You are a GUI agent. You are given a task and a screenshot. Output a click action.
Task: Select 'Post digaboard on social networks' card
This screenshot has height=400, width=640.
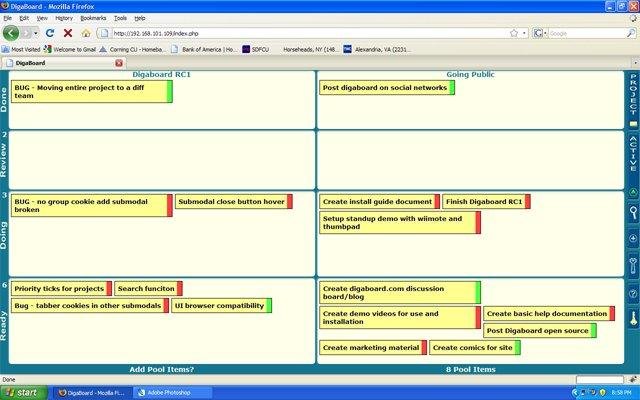(x=387, y=88)
